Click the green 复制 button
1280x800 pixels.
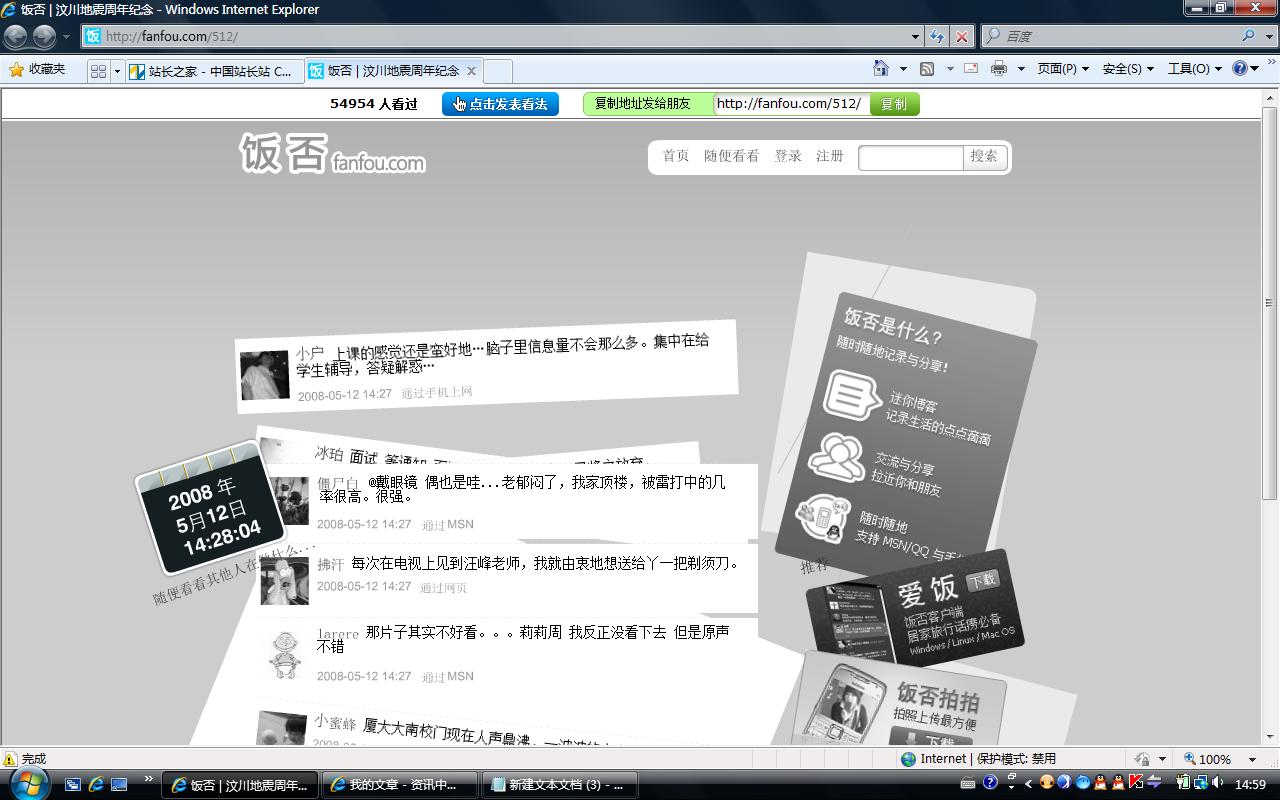(894, 104)
